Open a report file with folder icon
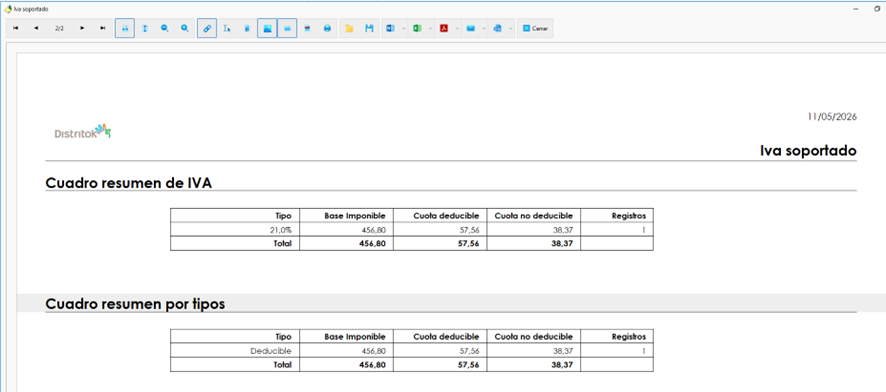 [349, 28]
